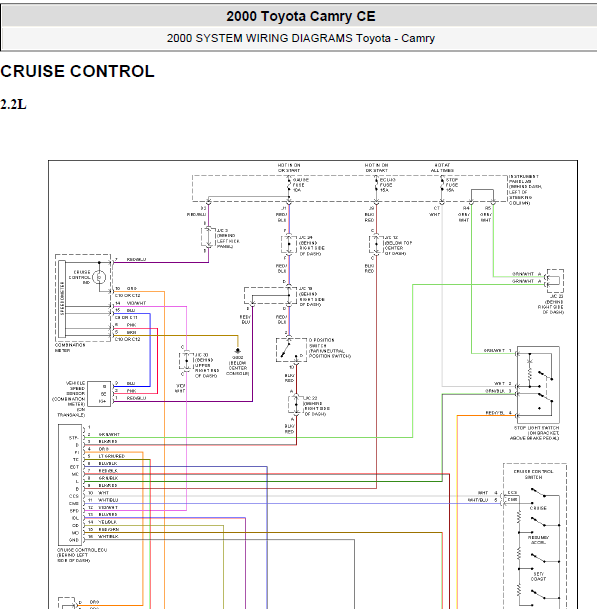Click the 'CRUISE CONTROL SWITCH' label

[533, 474]
